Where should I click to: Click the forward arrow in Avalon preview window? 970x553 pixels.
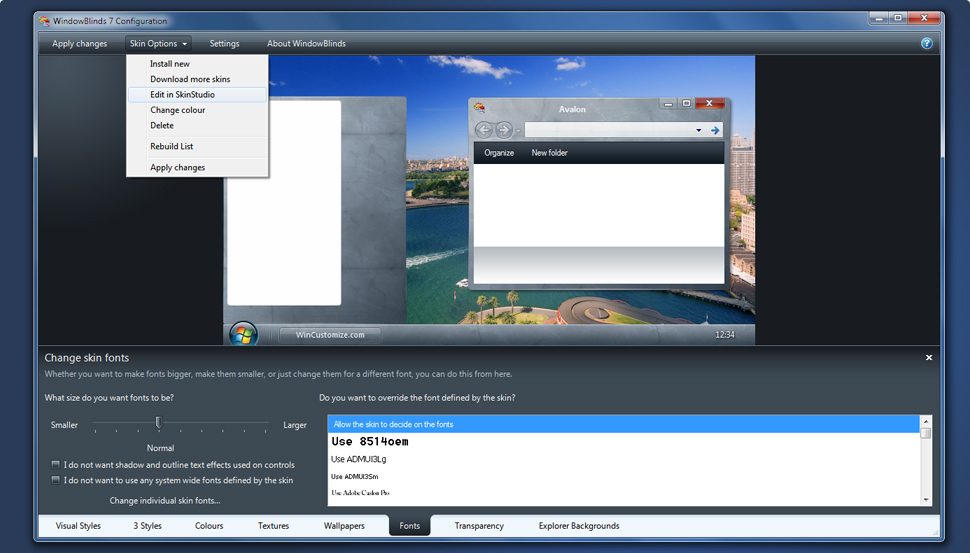pyautogui.click(x=504, y=130)
